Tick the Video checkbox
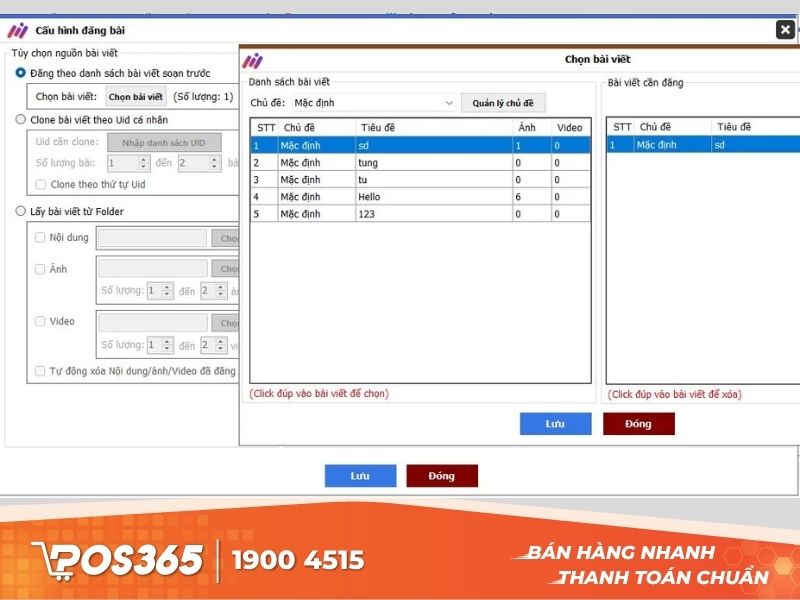Image resolution: width=800 pixels, height=600 pixels. (x=40, y=321)
